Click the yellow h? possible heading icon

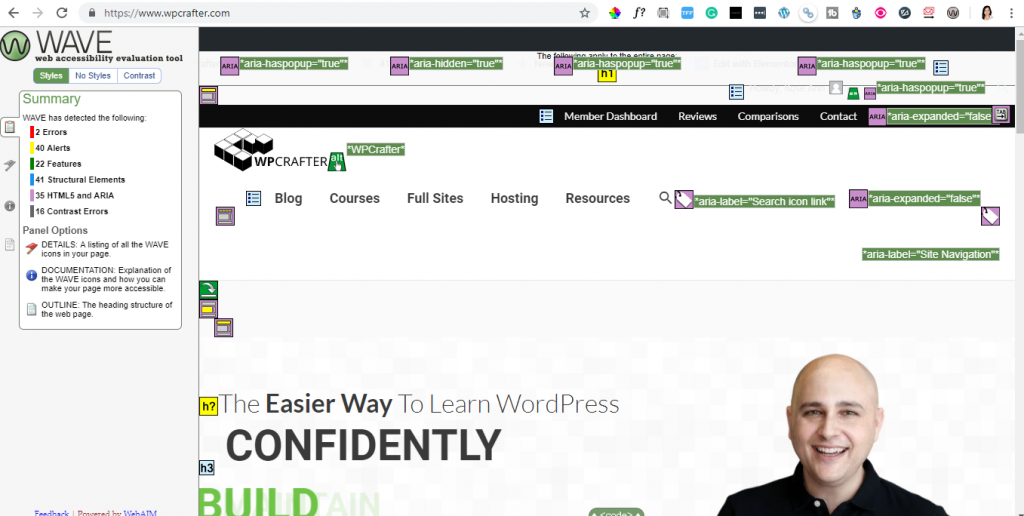coord(208,406)
